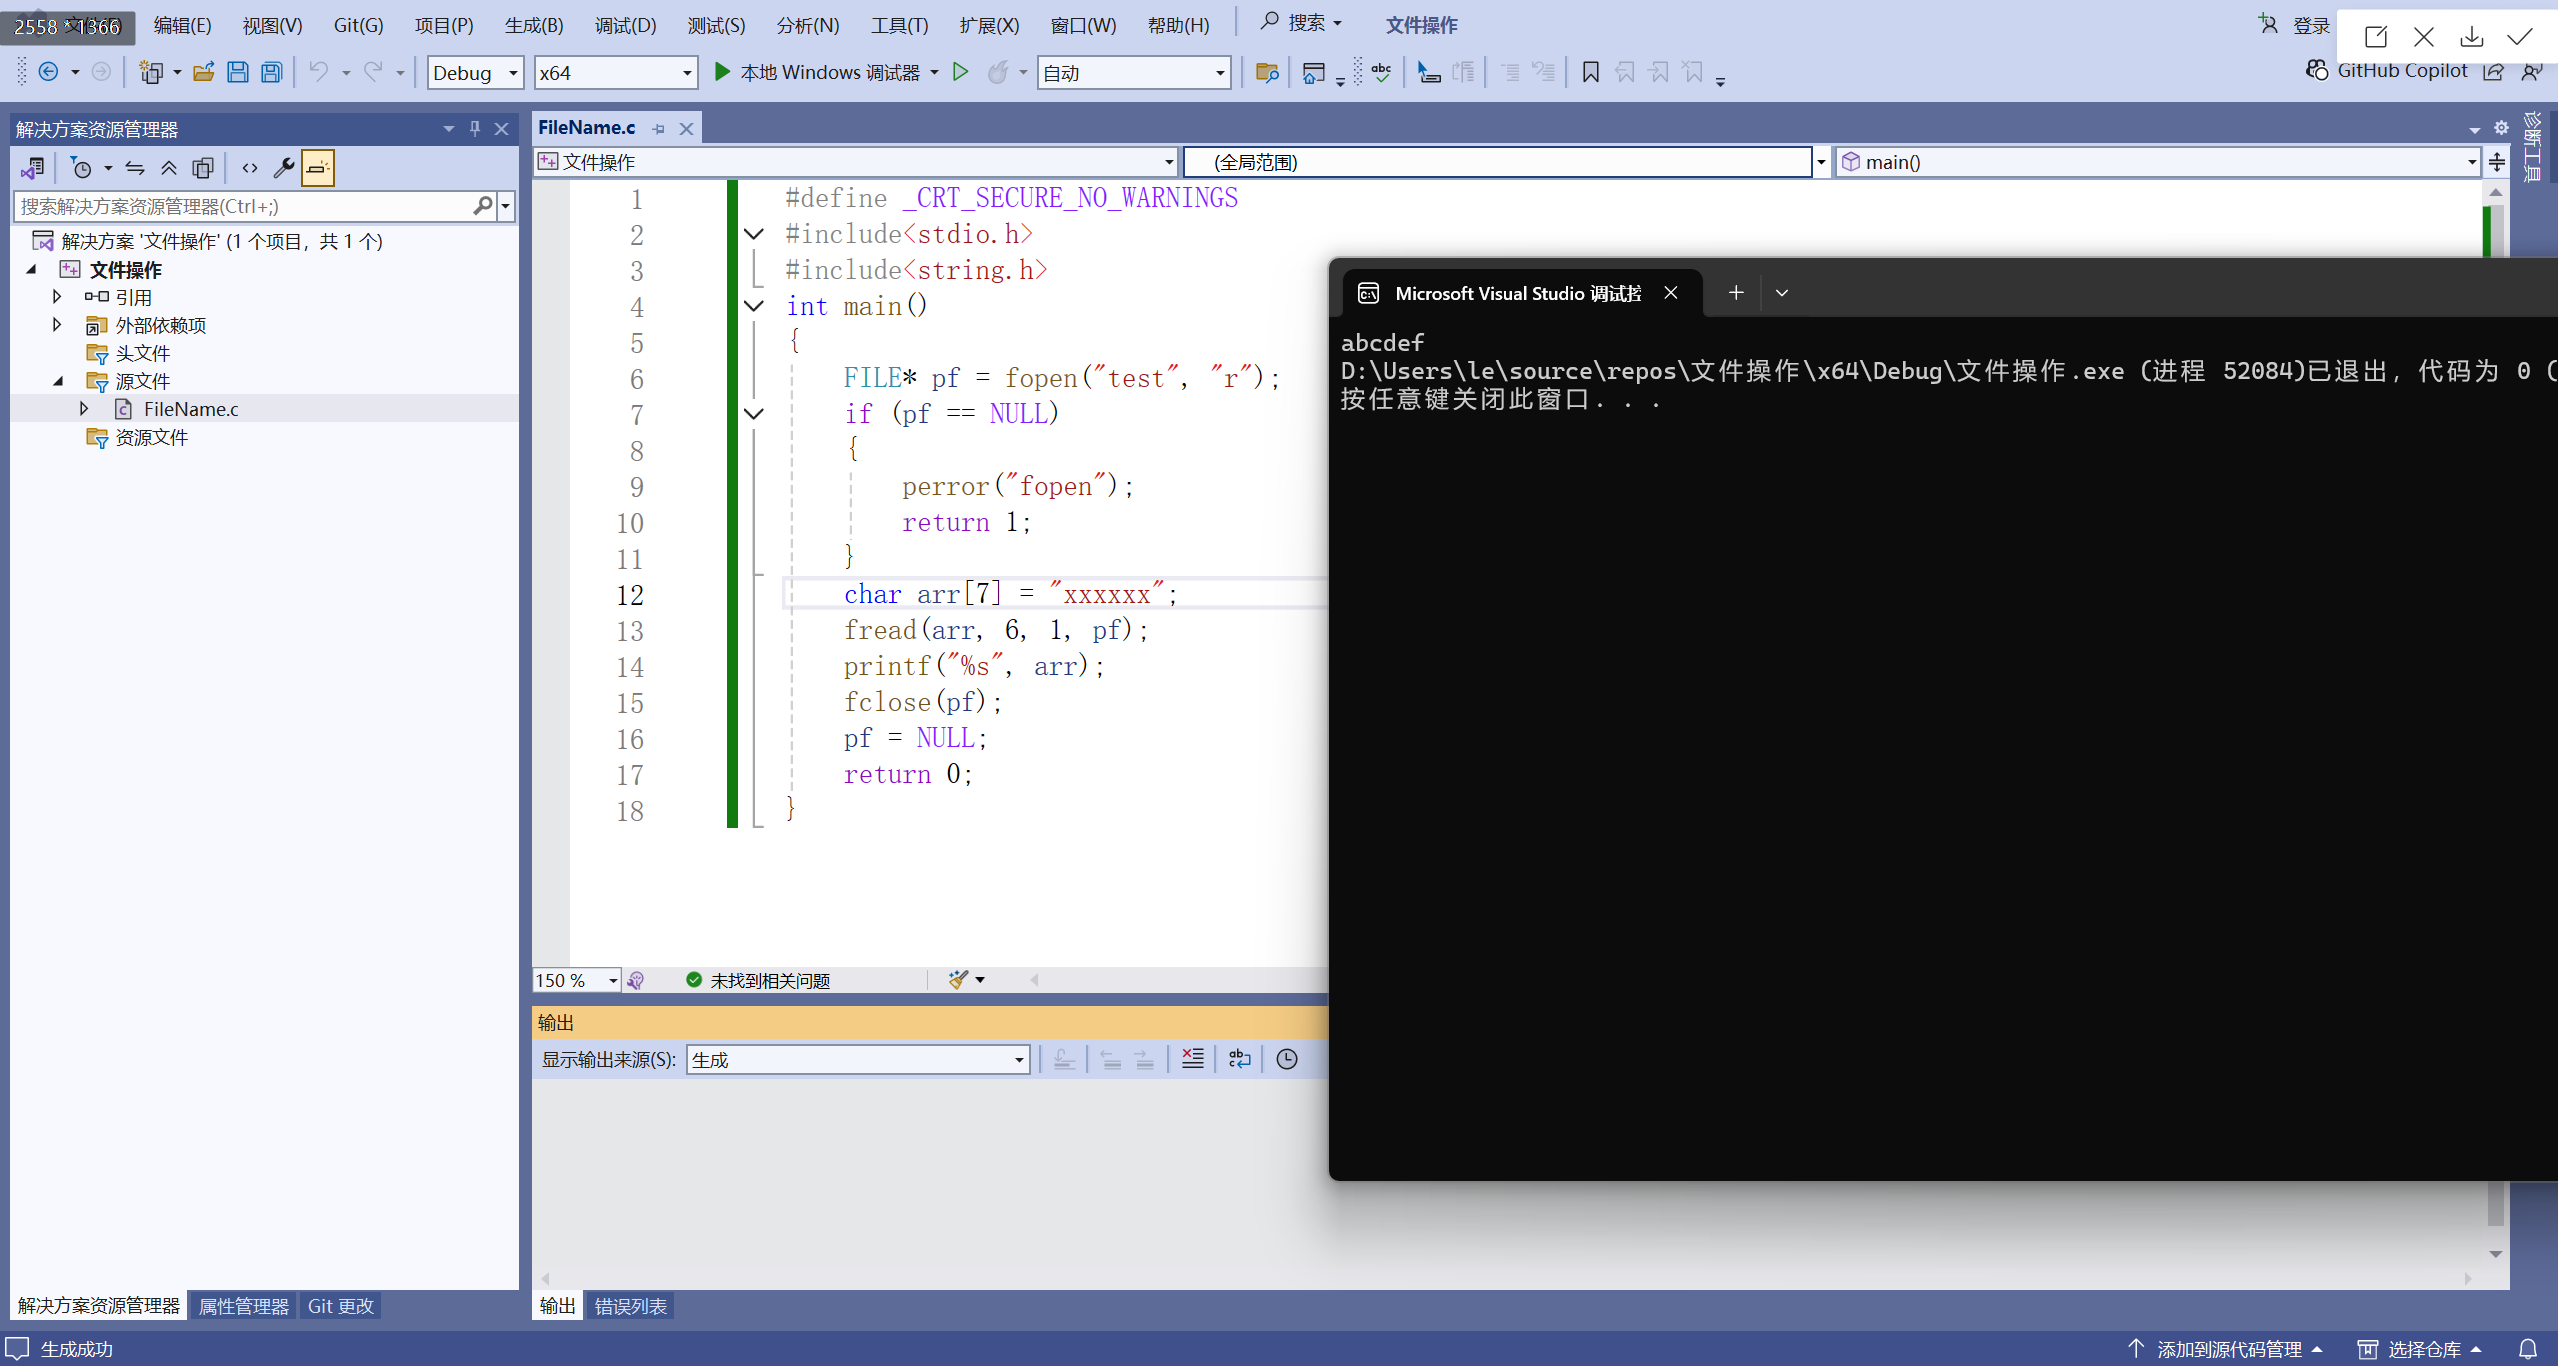Click the Undo arrow icon
2558x1366 pixels.
[318, 72]
